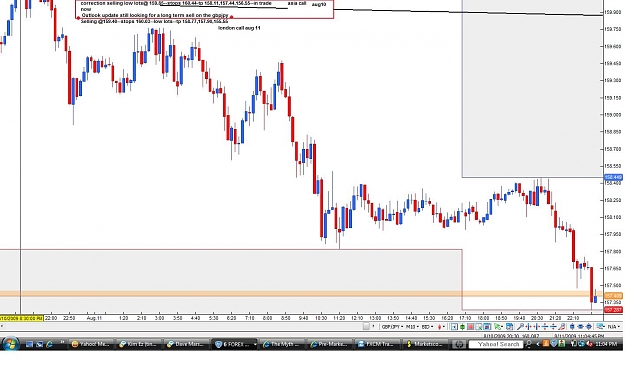Expand the quick launch overflow chevron
The height and width of the screenshot is (391, 625).
[62, 343]
